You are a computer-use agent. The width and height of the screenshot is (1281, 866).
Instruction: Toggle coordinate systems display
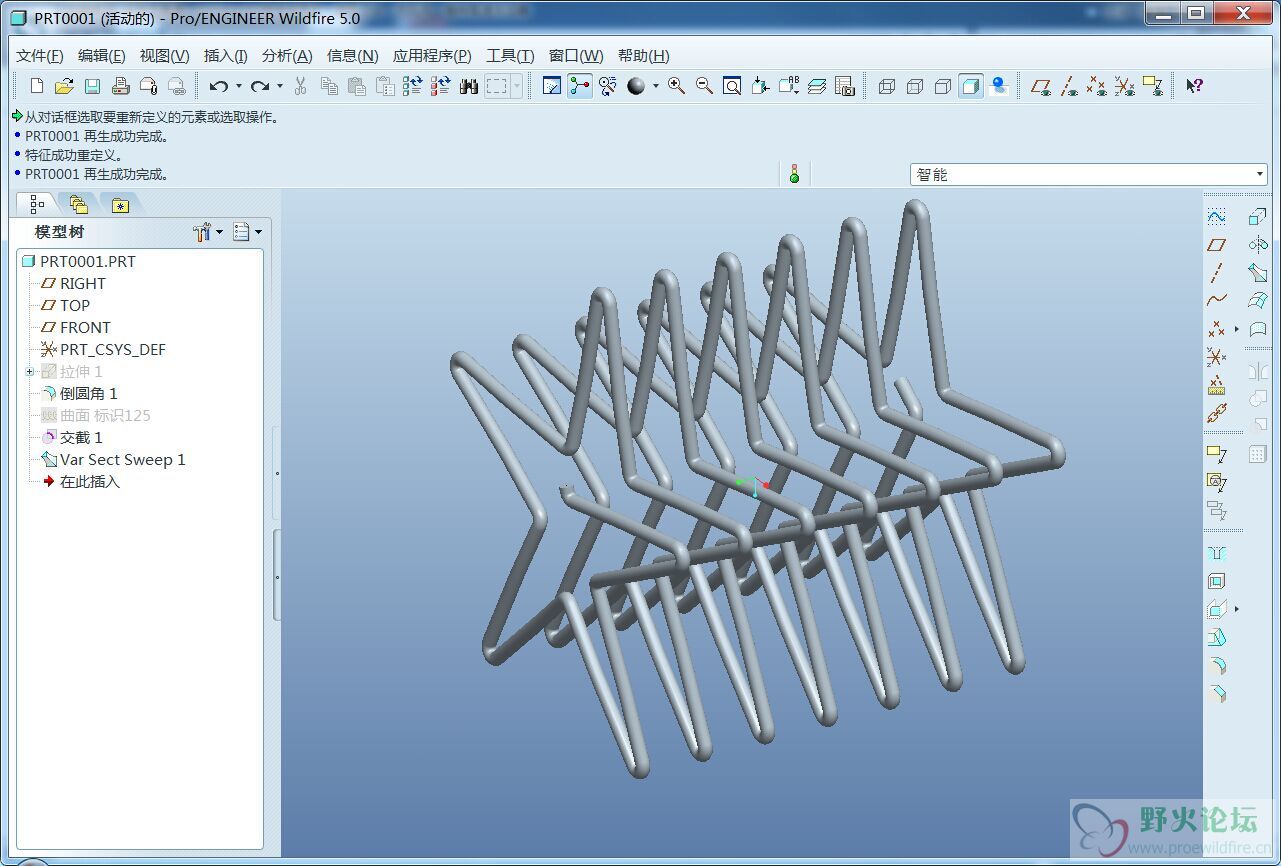1125,86
